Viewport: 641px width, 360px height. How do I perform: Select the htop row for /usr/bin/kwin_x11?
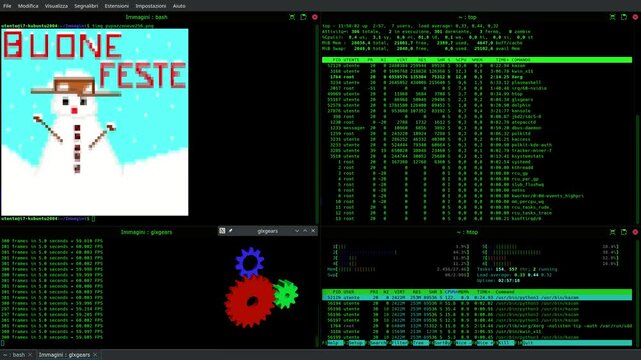477,332
